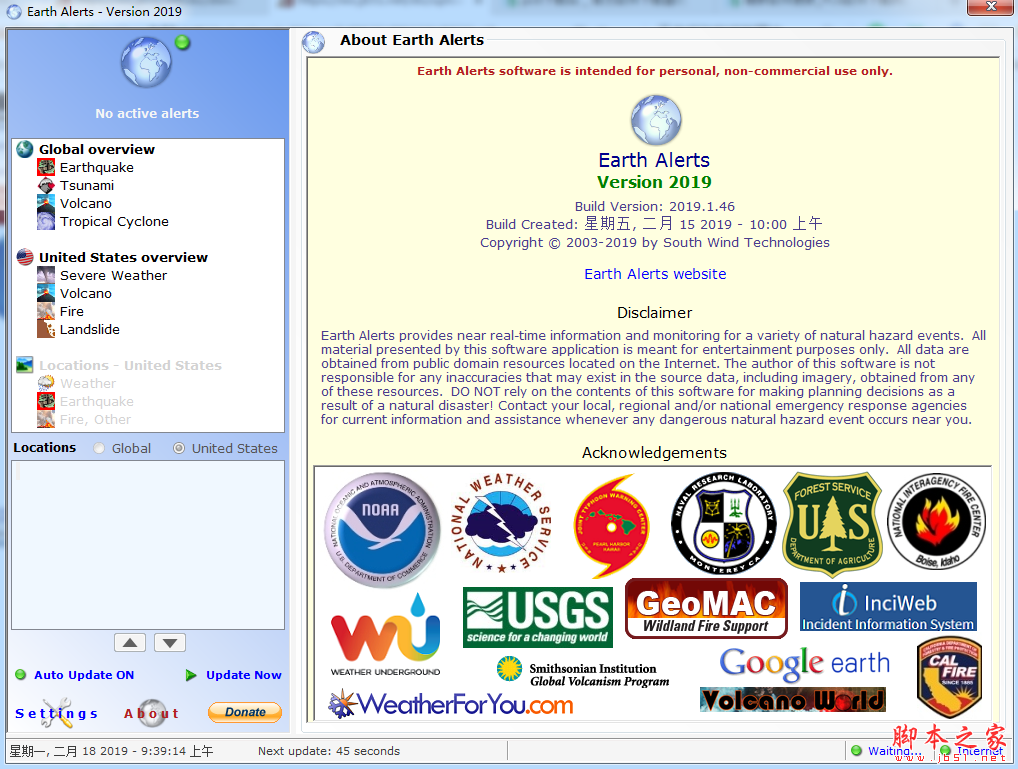Move location down with the down arrow
The width and height of the screenshot is (1018, 769).
170,642
